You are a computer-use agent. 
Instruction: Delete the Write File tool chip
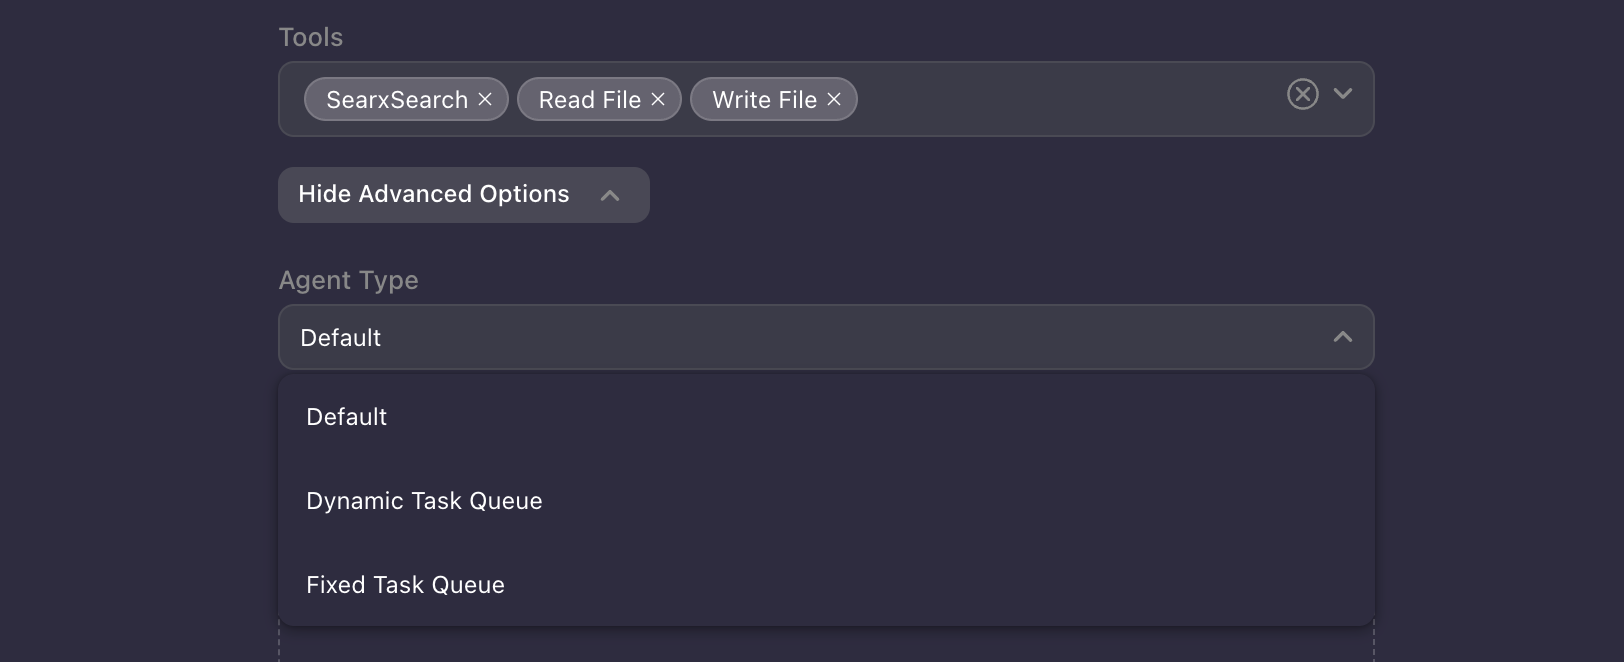[x=834, y=100]
